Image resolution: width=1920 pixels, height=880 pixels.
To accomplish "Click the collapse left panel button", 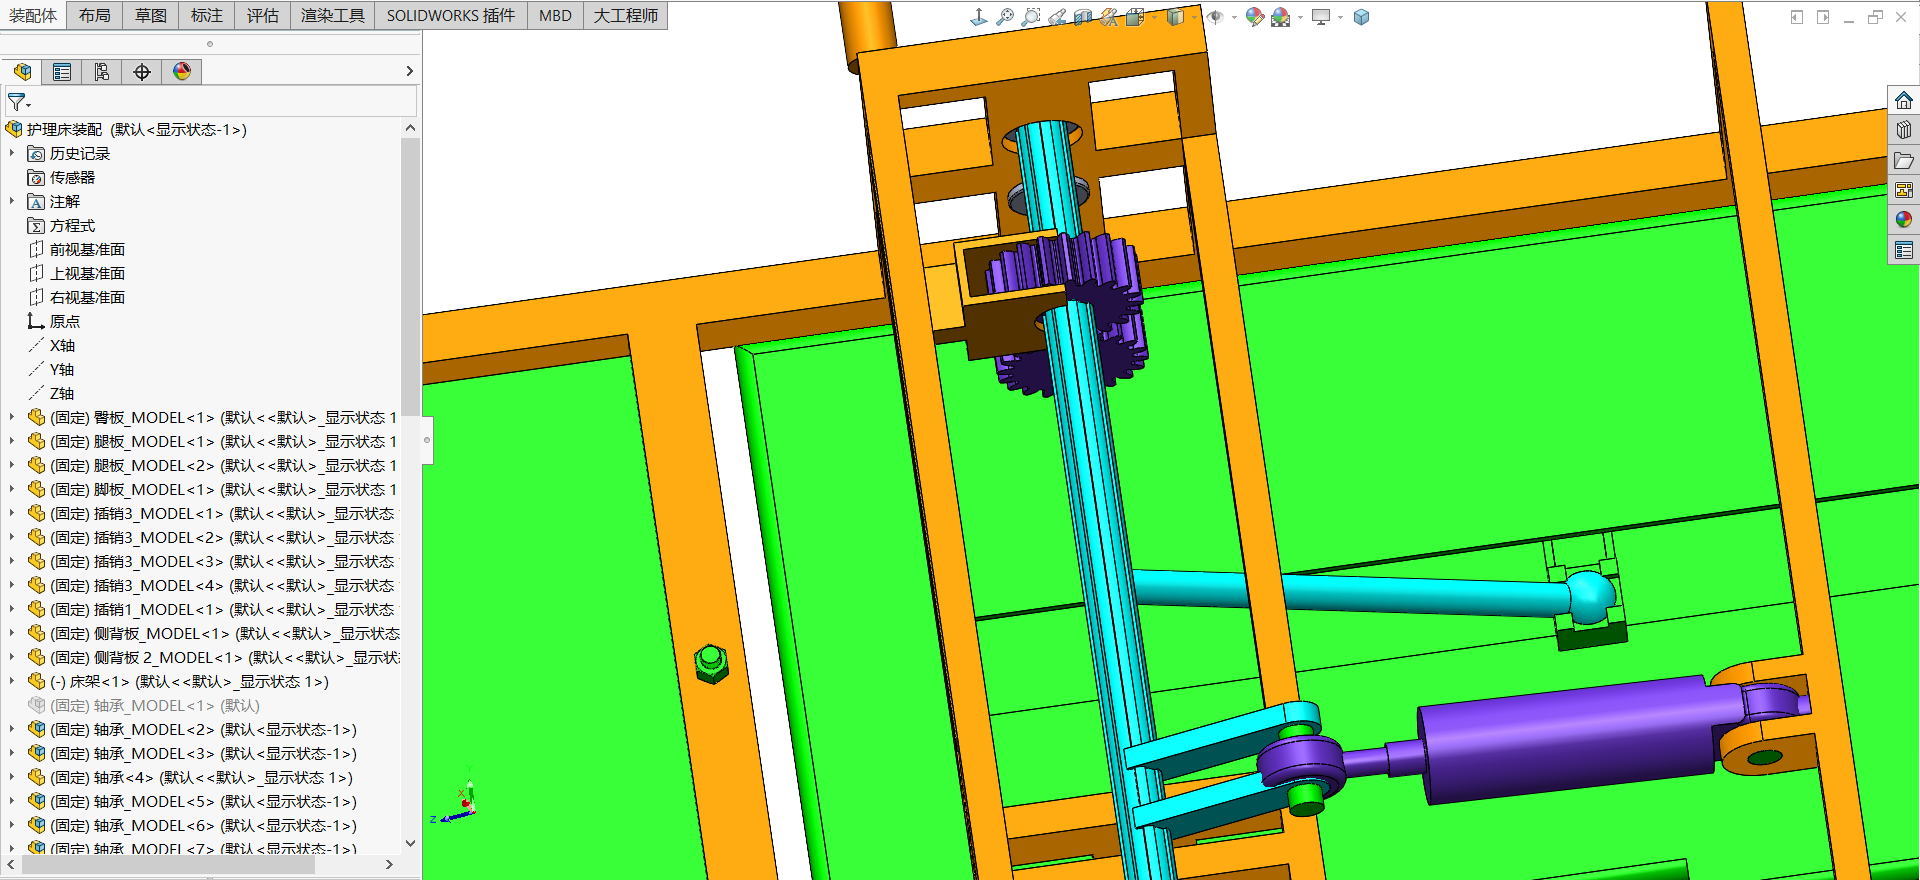I will click(427, 440).
